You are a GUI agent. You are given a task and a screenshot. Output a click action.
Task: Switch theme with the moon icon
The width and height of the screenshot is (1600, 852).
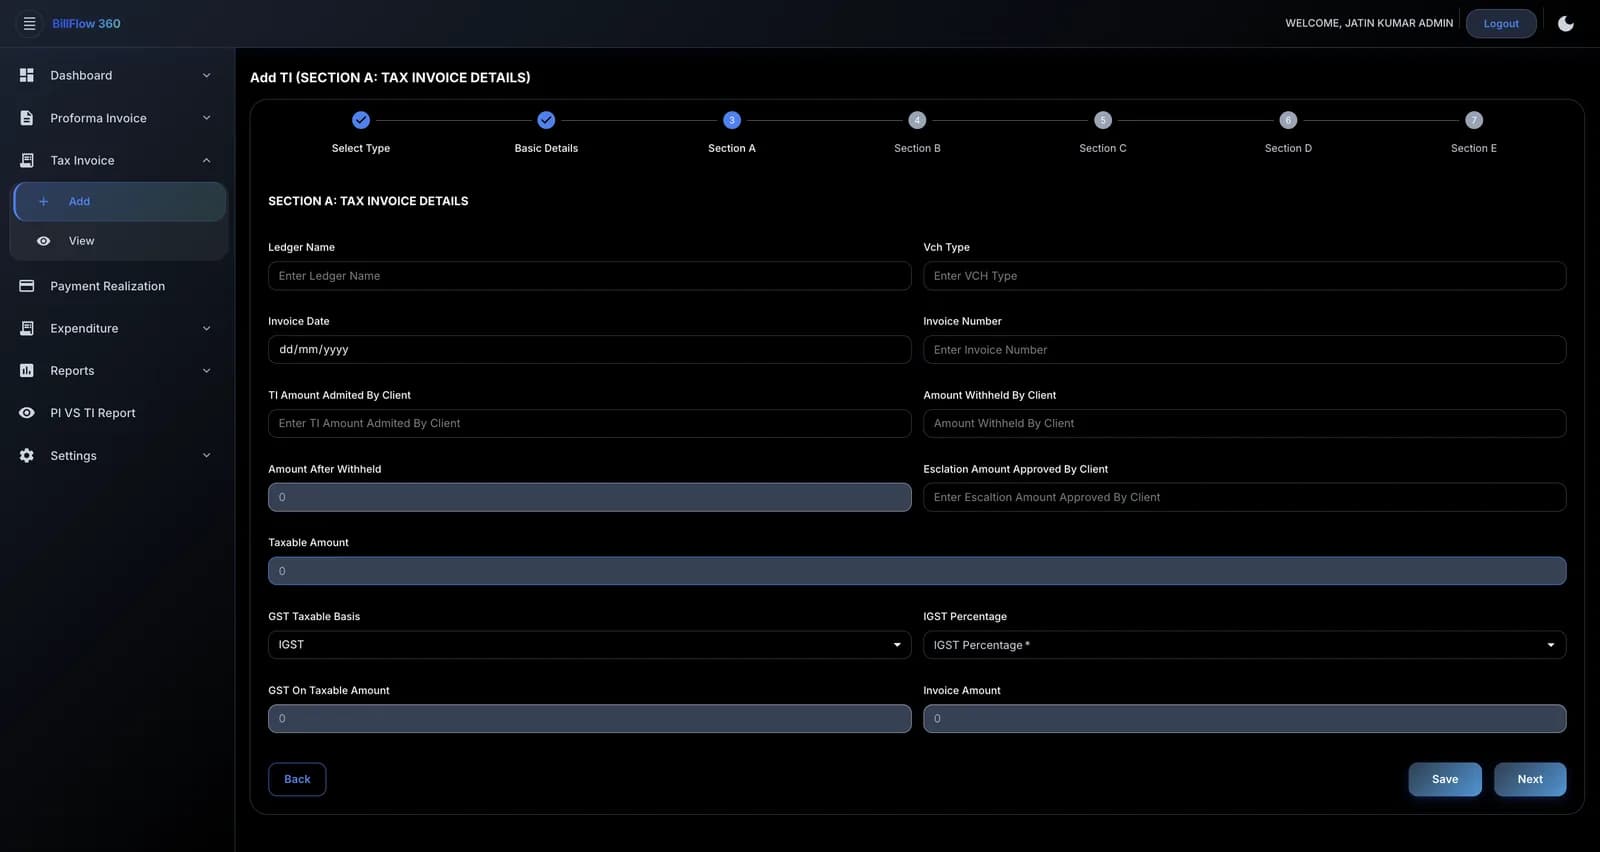(1566, 23)
